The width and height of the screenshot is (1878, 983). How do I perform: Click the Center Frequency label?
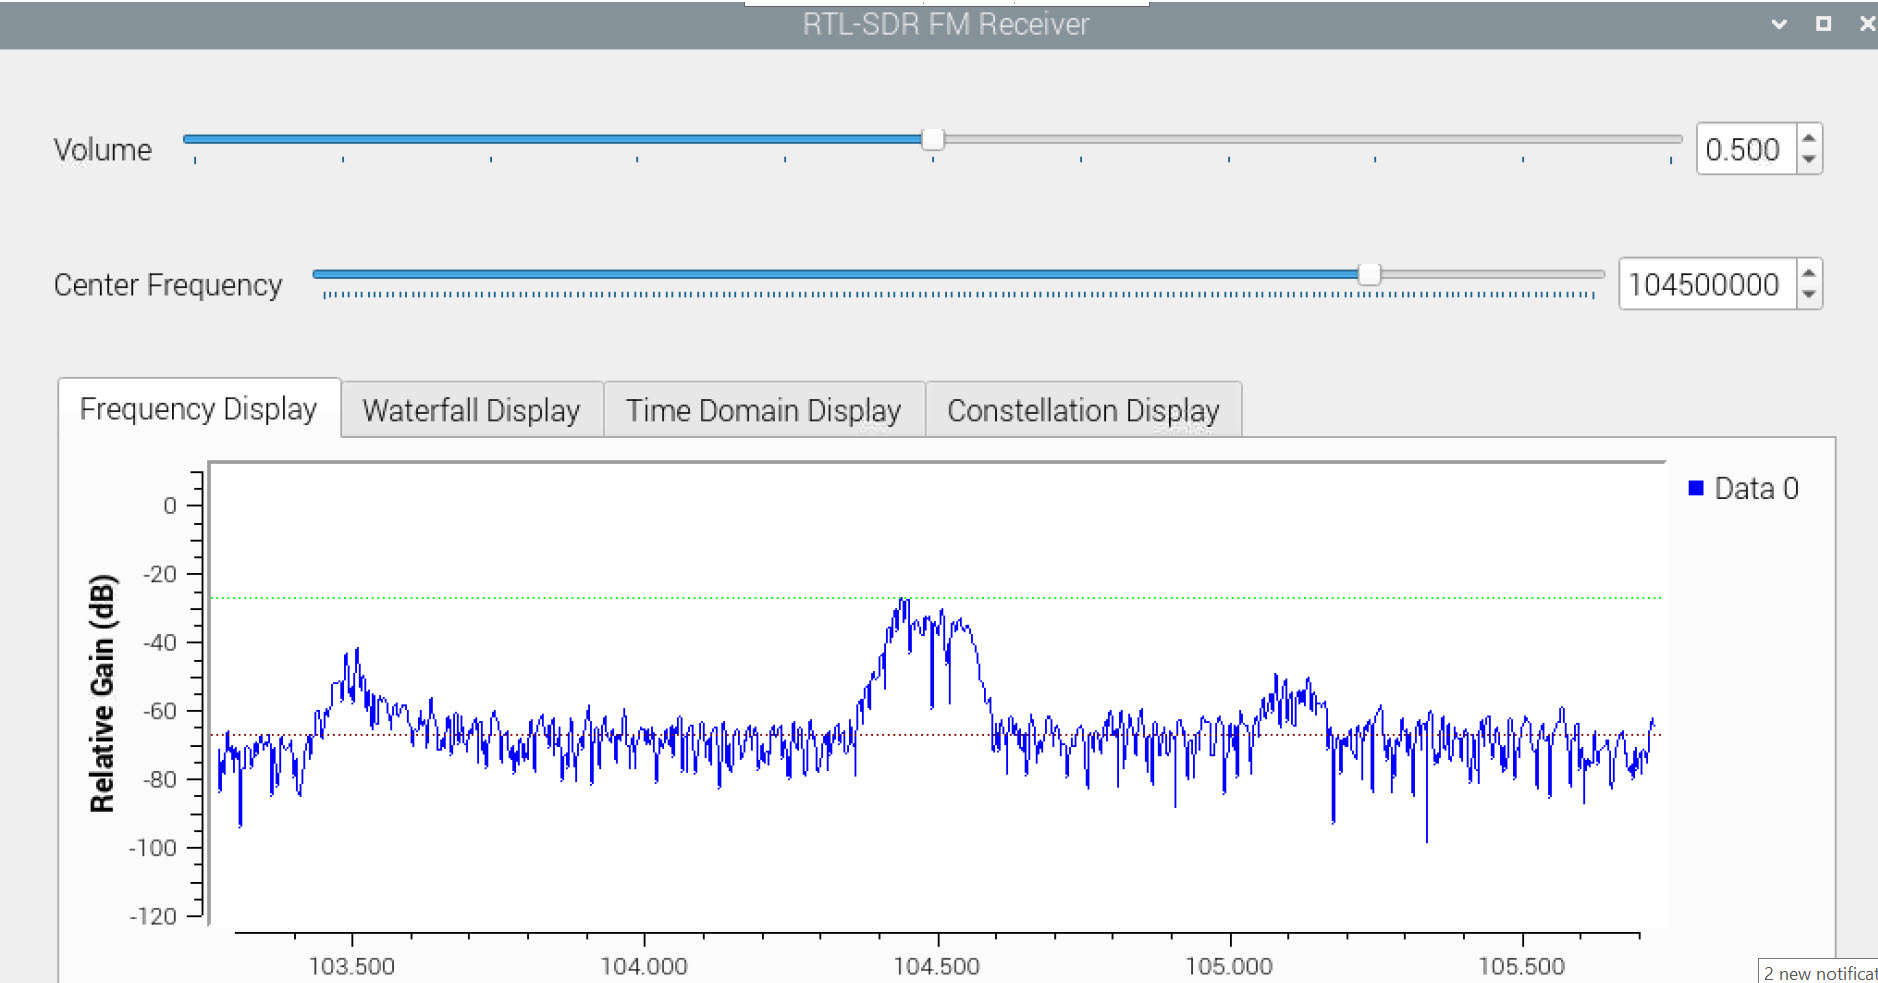pyautogui.click(x=167, y=285)
